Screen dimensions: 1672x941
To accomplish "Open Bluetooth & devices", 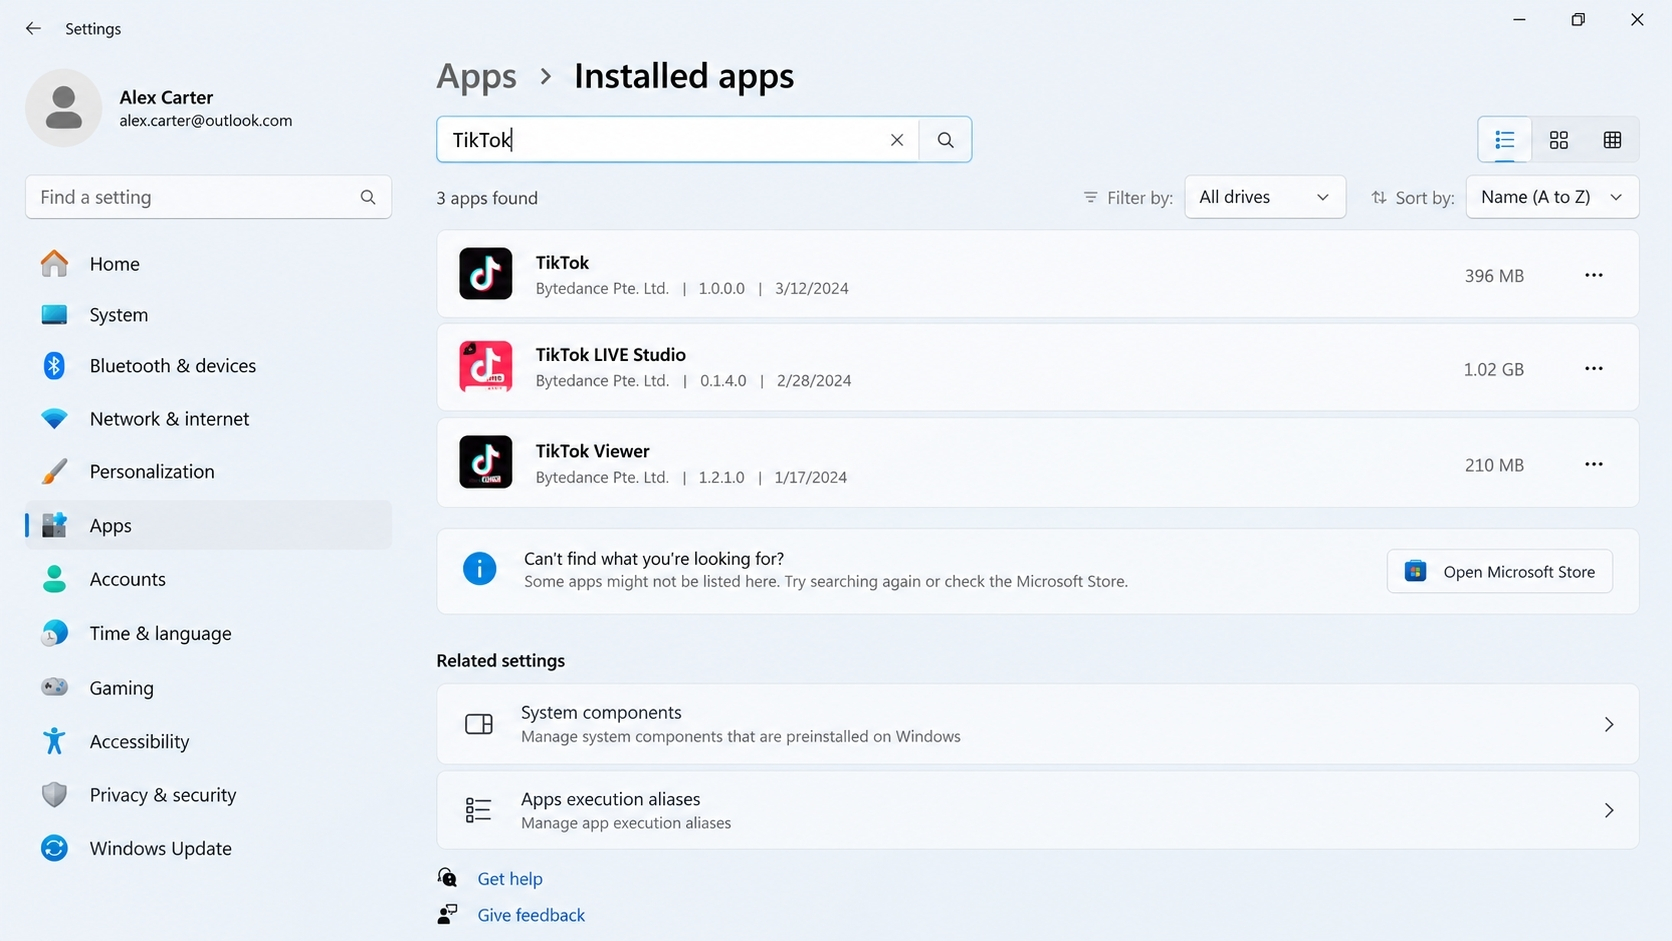I will point(208,366).
